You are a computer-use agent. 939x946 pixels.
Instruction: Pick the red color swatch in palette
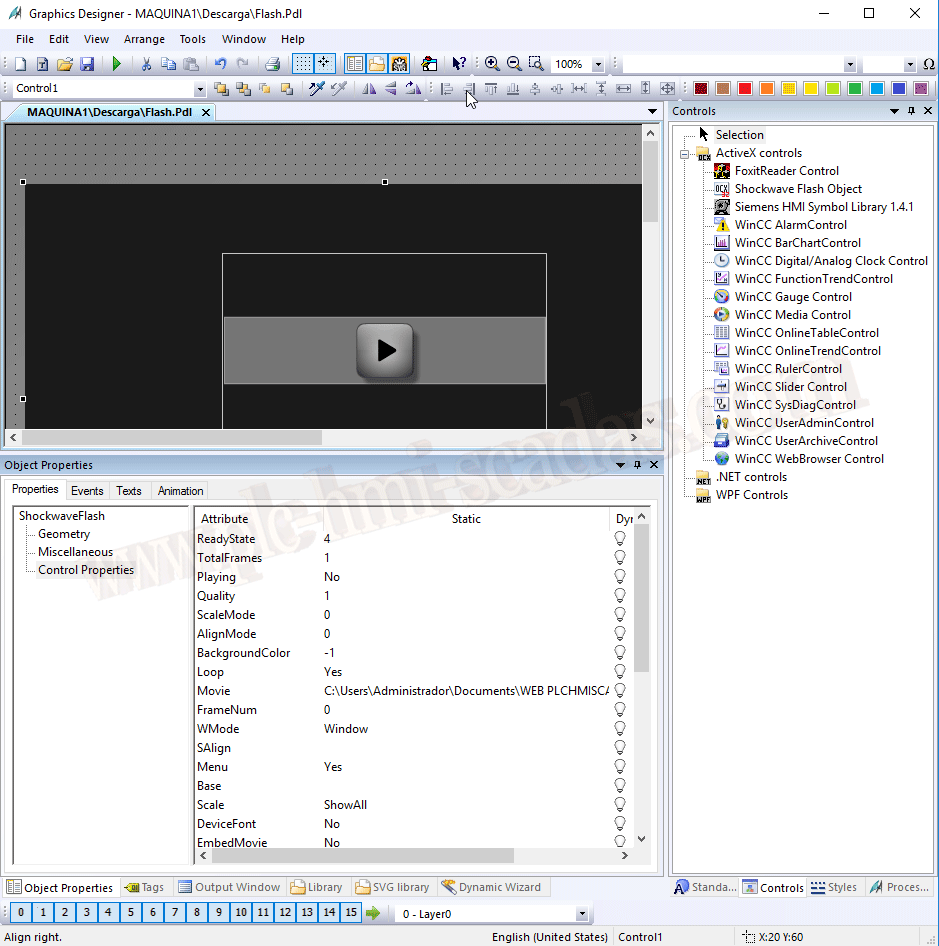click(745, 89)
